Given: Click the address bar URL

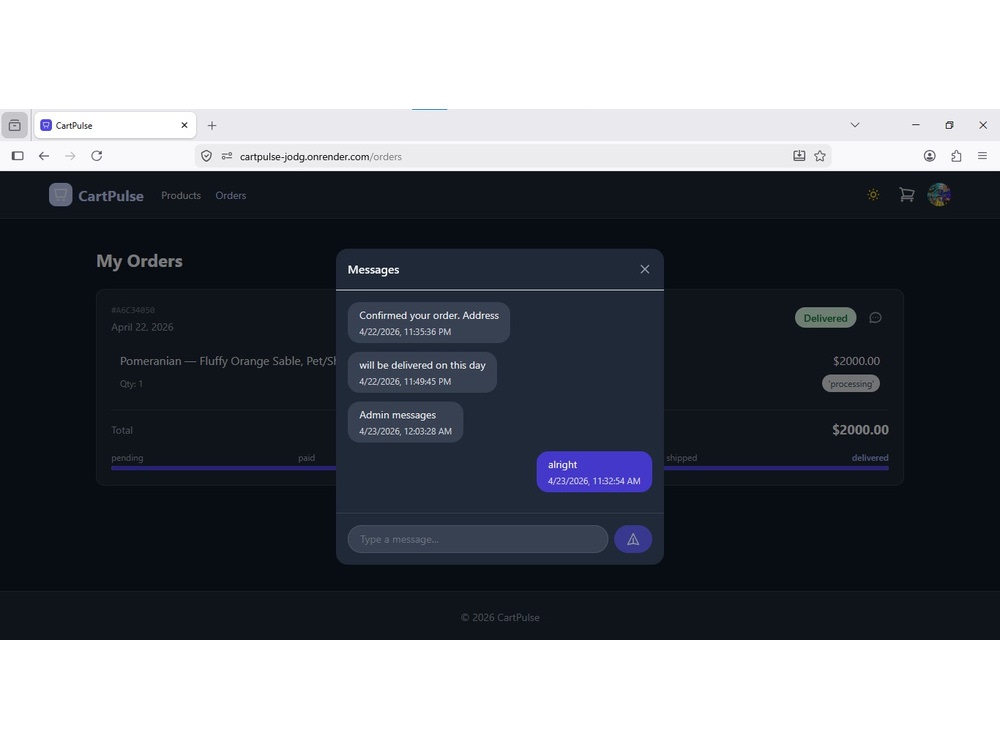Looking at the screenshot, I should click(321, 156).
